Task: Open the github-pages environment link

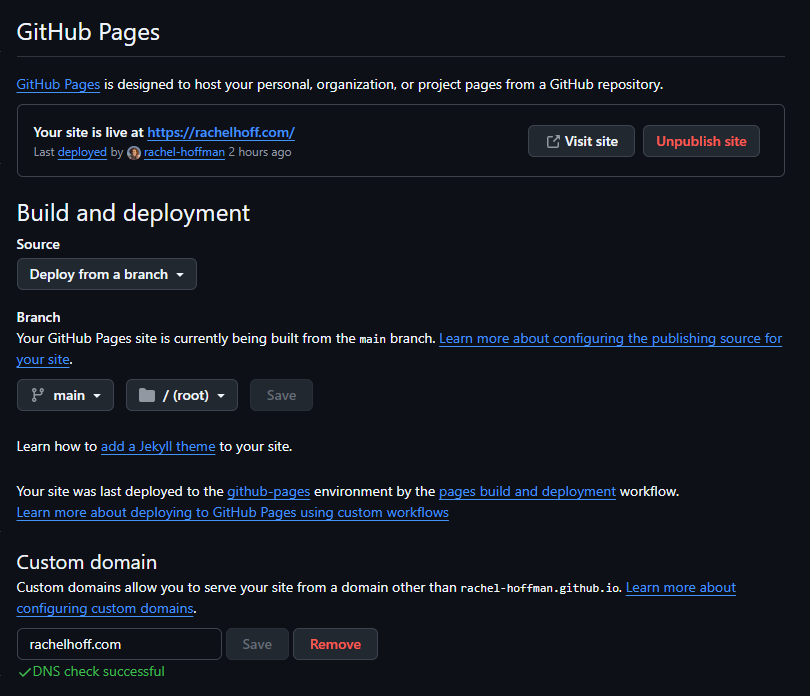Action: point(268,491)
